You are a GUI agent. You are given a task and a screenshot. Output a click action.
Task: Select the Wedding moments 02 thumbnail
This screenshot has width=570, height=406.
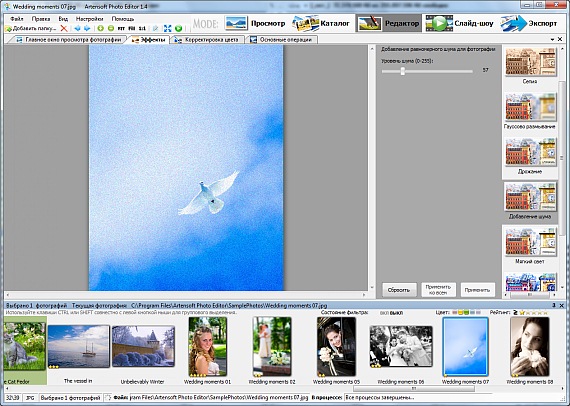coord(272,346)
